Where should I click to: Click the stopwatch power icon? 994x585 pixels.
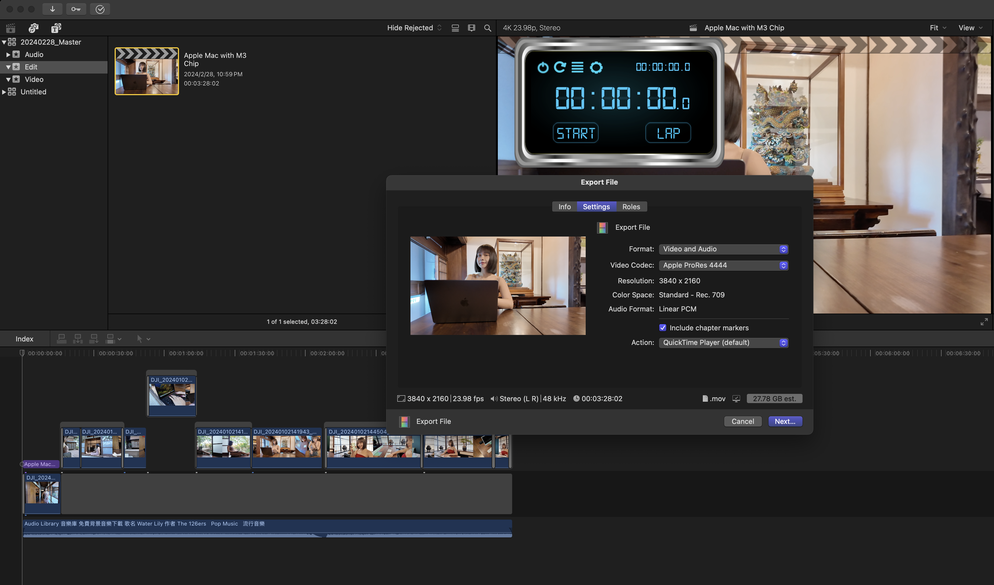[543, 67]
